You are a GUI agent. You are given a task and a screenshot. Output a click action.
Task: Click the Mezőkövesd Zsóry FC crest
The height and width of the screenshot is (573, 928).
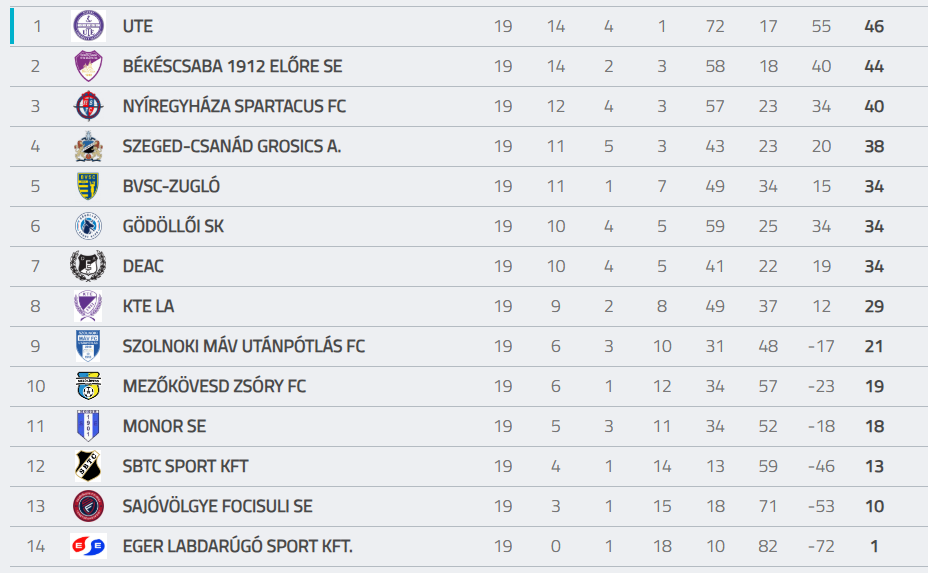tap(88, 386)
